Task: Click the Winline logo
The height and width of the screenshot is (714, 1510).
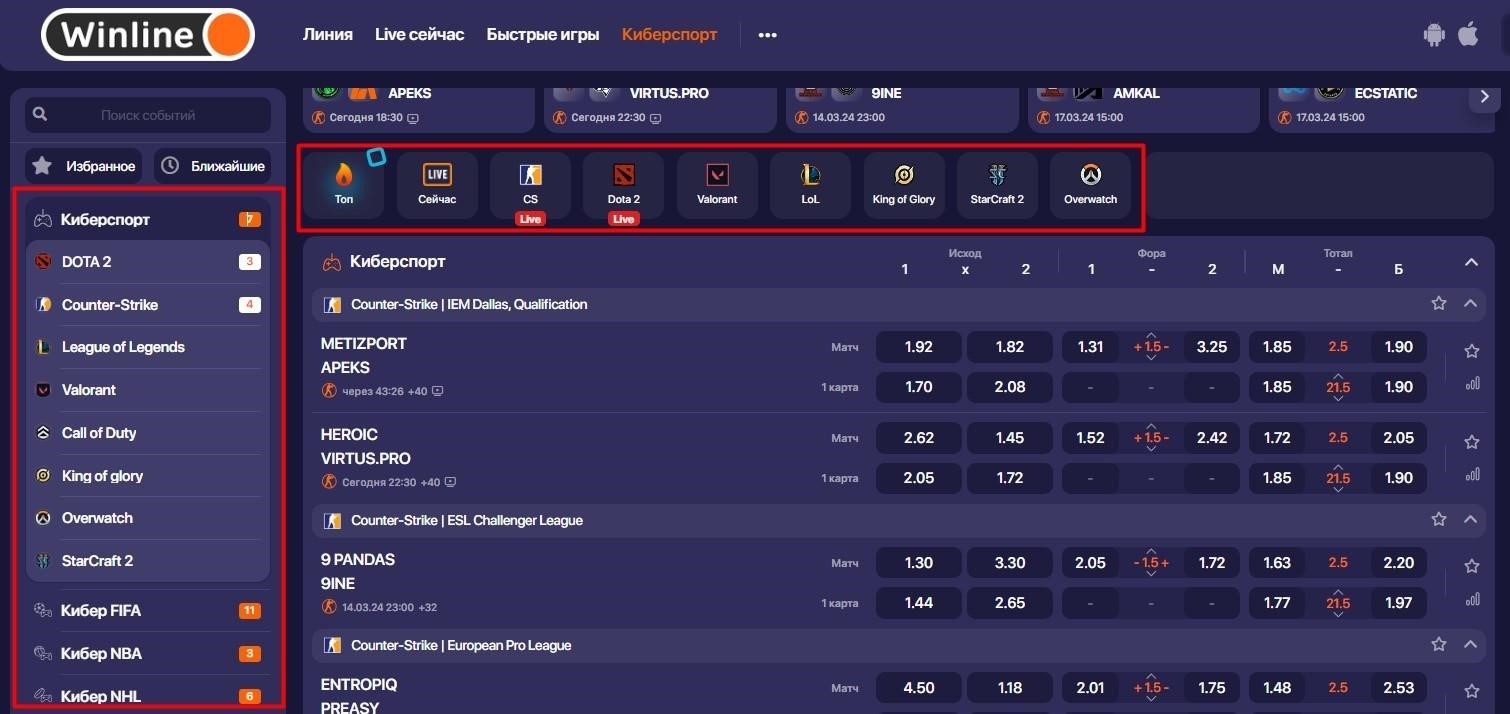Action: tap(148, 35)
